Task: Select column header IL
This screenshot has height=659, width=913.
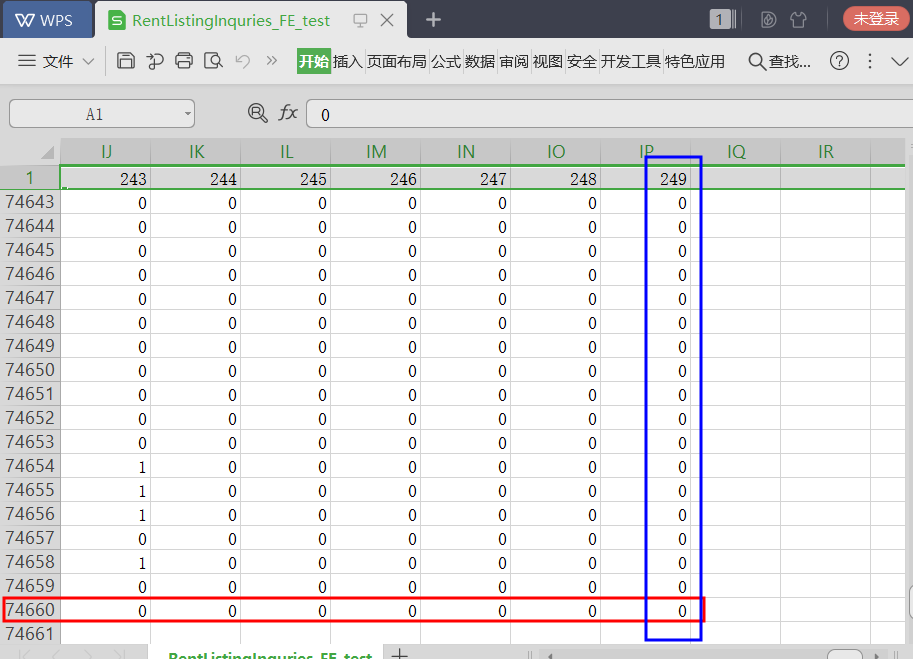Action: tap(285, 153)
